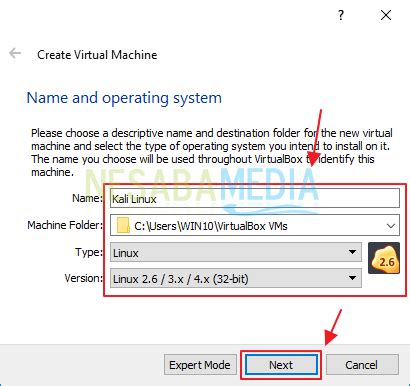
Task: Click the Linux 2.6 OS type icon
Action: click(x=384, y=258)
